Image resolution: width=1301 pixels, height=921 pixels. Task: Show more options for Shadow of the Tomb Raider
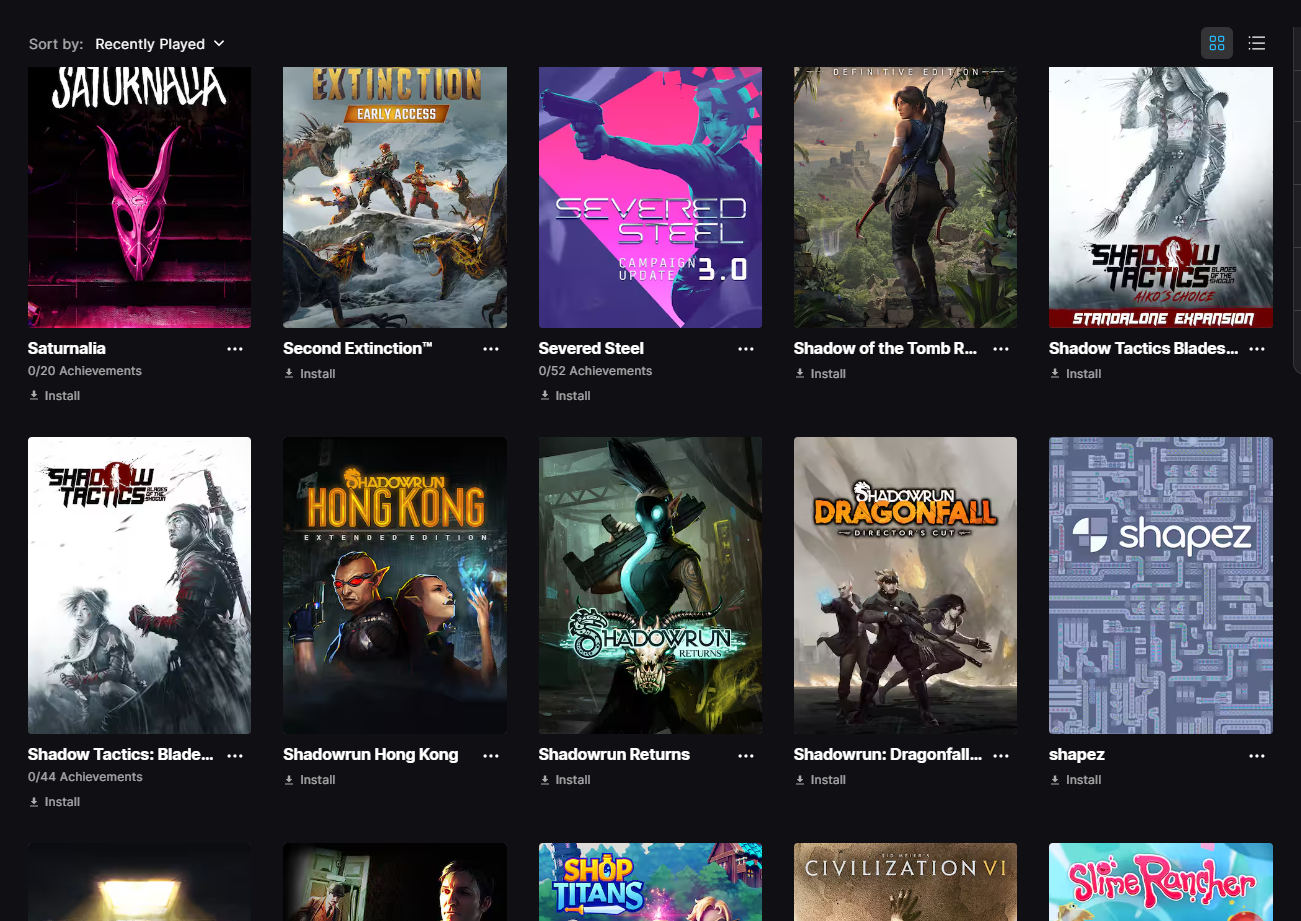1001,349
